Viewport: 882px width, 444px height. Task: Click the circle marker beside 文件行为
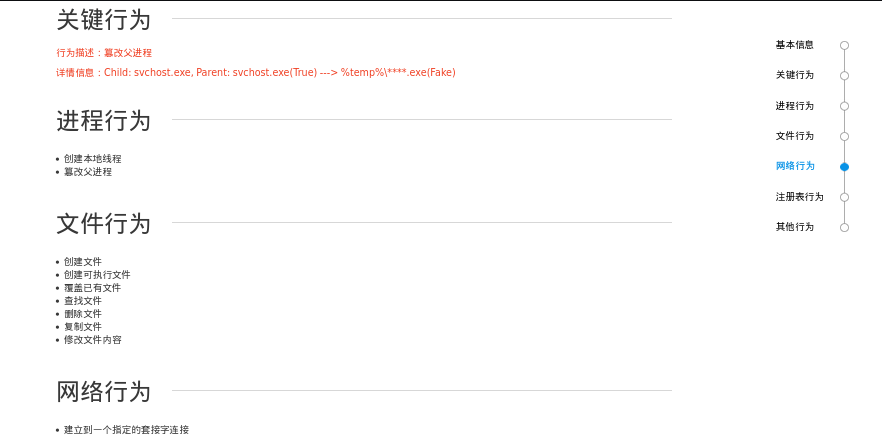click(844, 136)
